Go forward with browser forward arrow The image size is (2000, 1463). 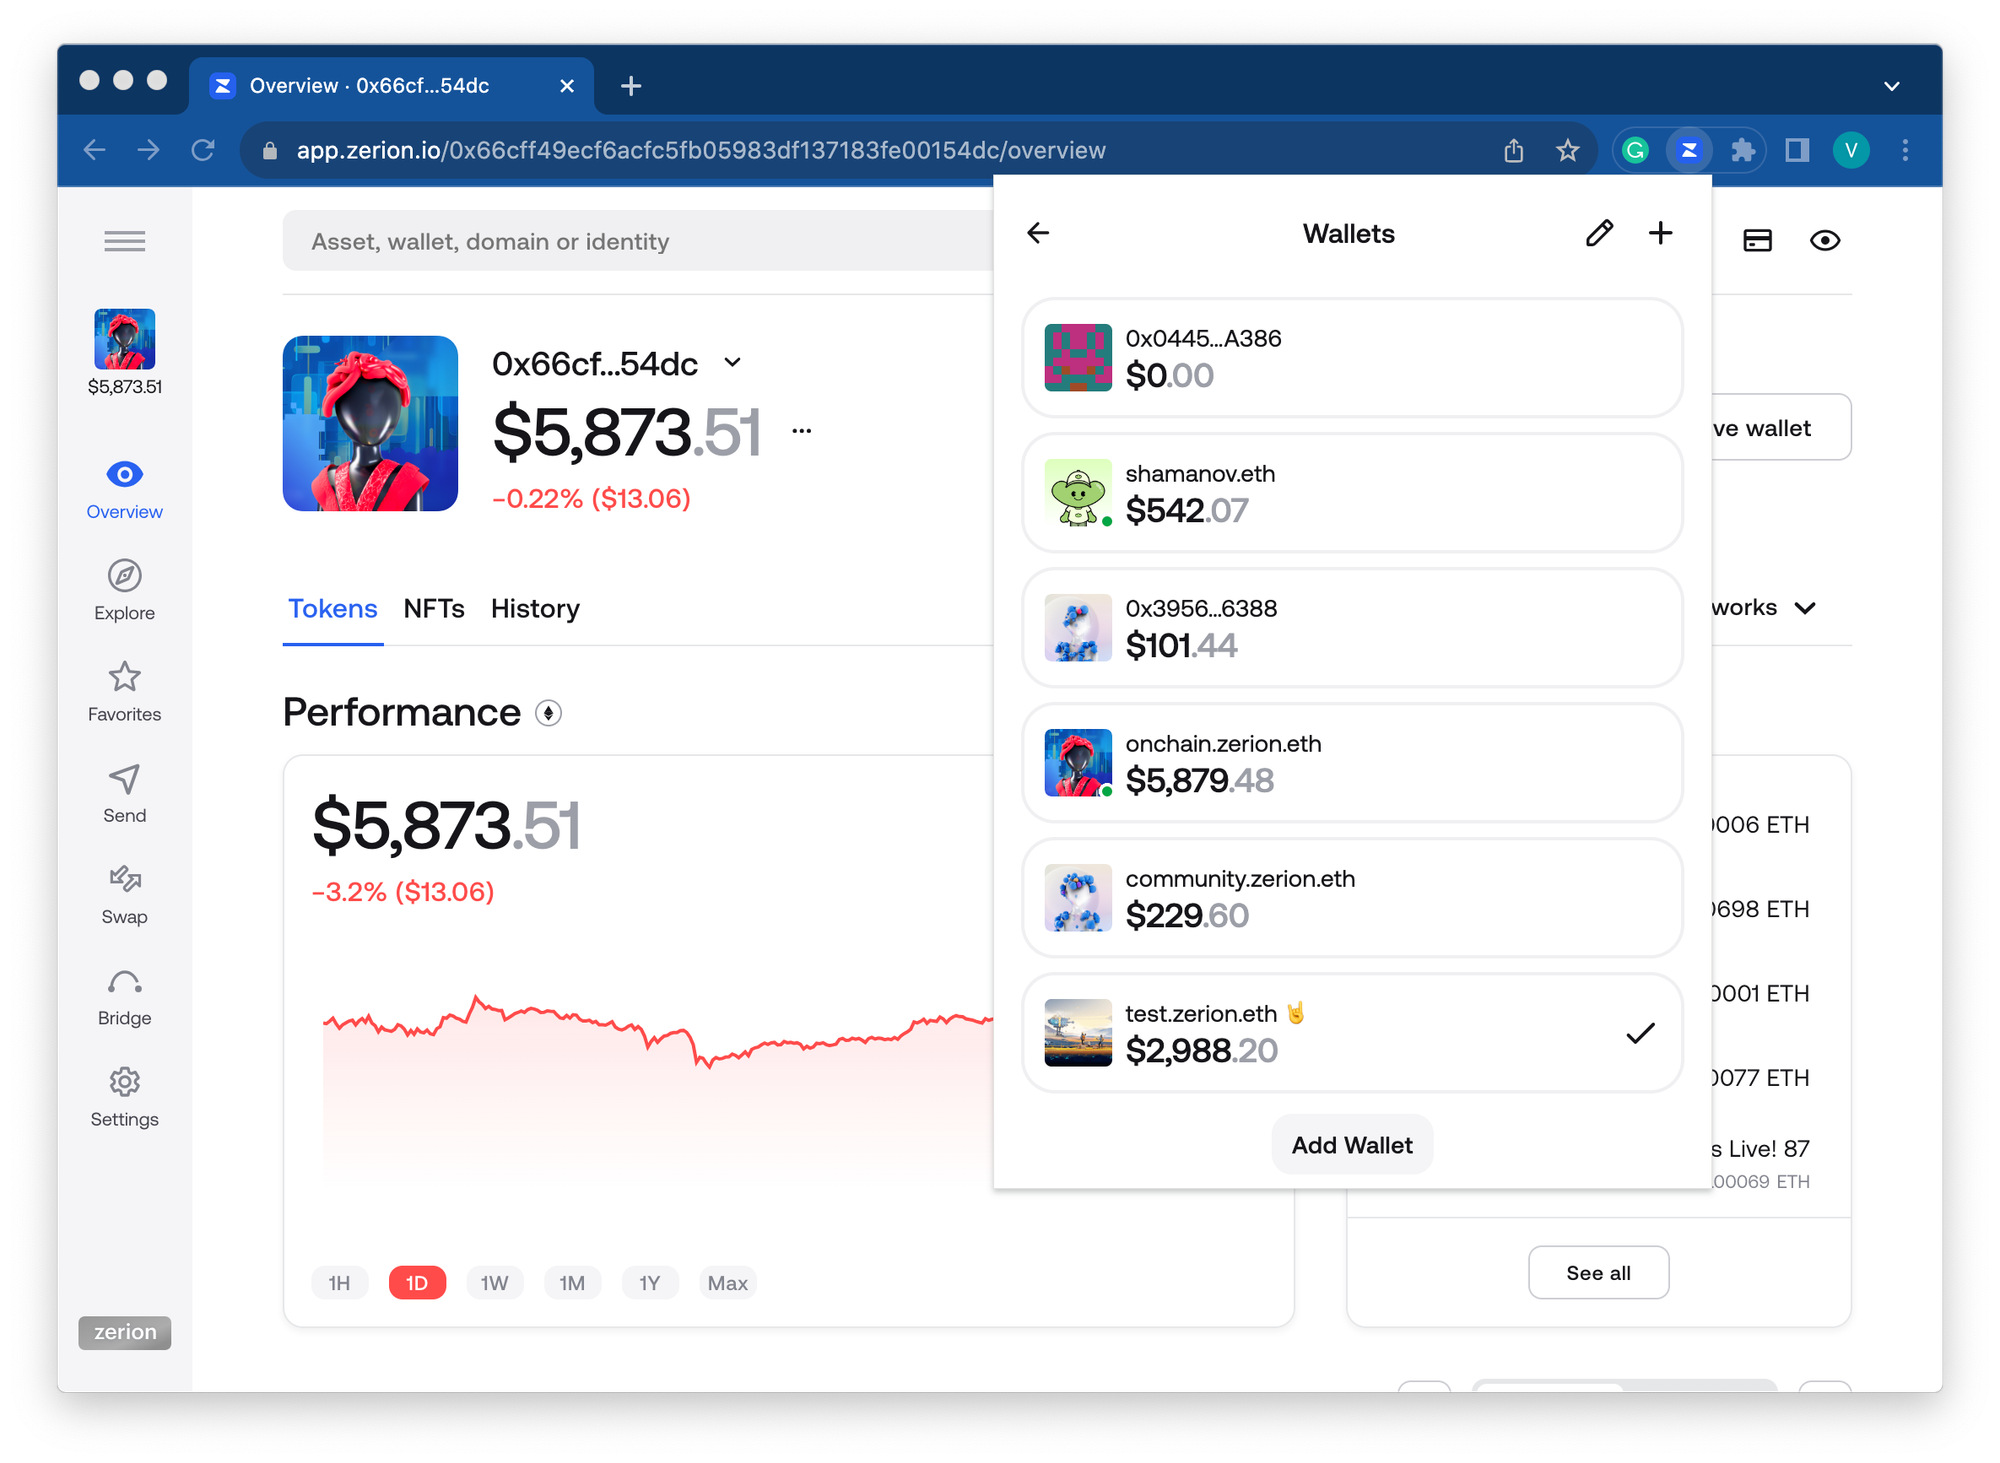[149, 150]
